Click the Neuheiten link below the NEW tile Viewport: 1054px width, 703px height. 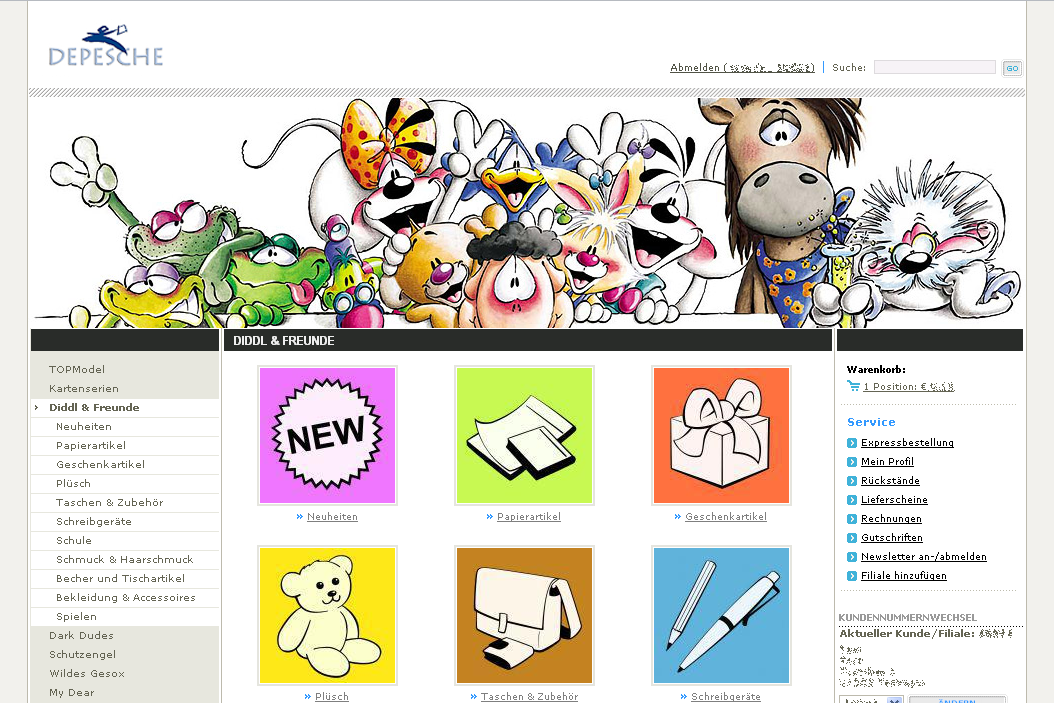[332, 517]
